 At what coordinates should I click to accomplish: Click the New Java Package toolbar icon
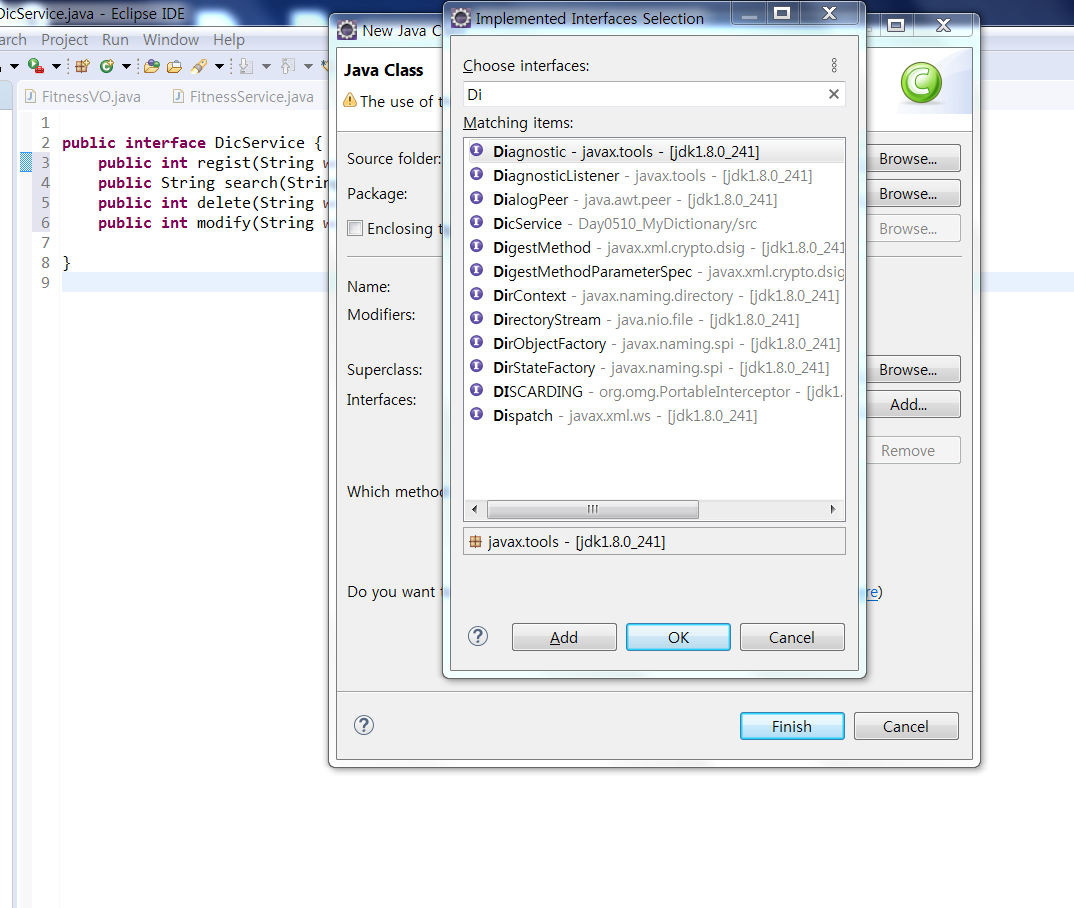(83, 66)
